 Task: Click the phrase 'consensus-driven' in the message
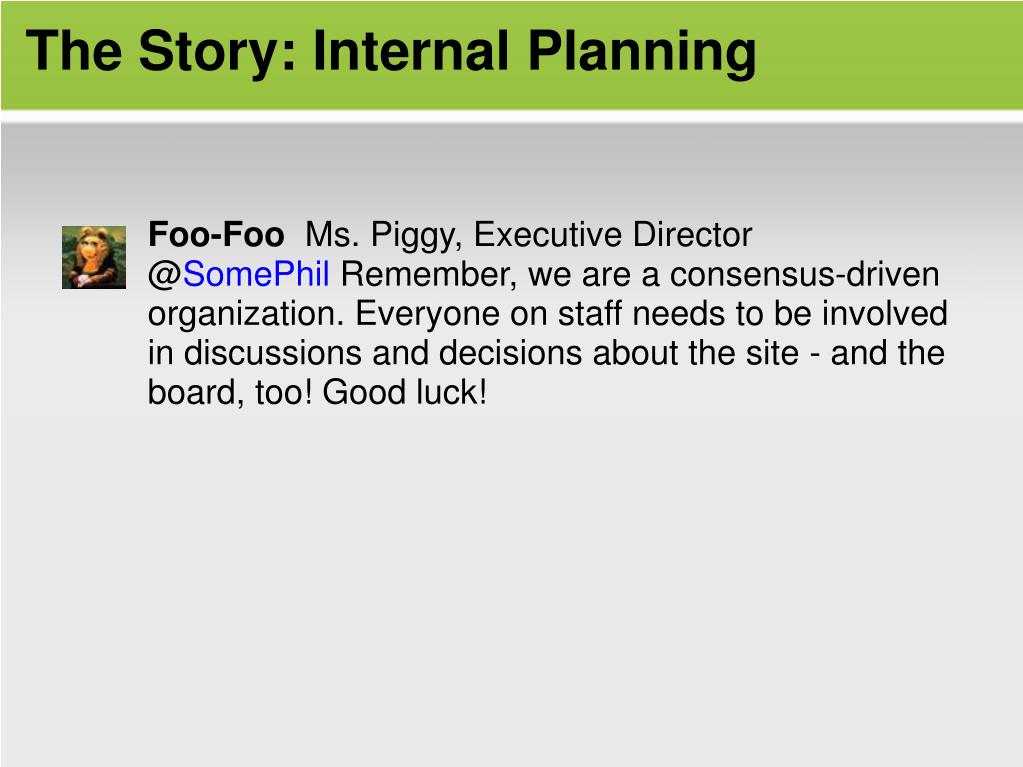point(804,274)
